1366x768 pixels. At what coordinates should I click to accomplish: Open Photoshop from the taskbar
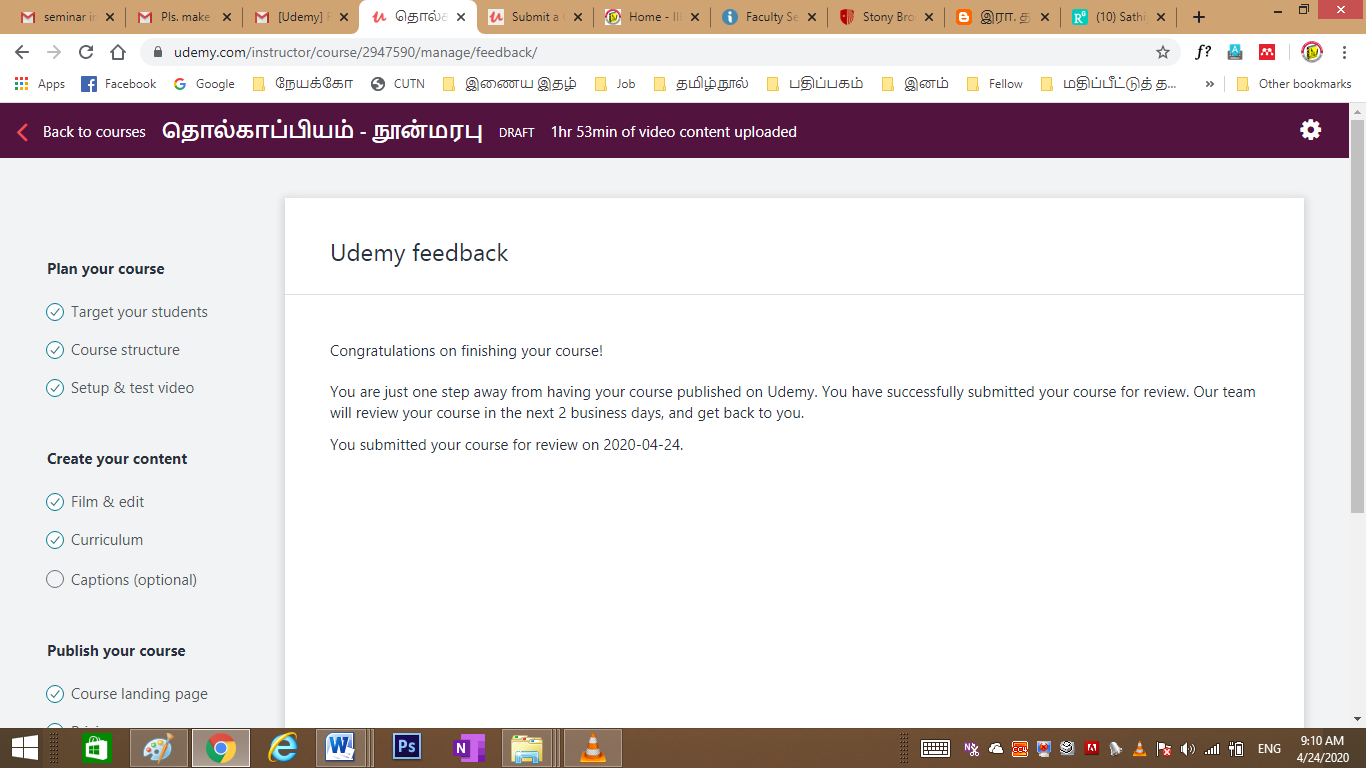coord(407,748)
